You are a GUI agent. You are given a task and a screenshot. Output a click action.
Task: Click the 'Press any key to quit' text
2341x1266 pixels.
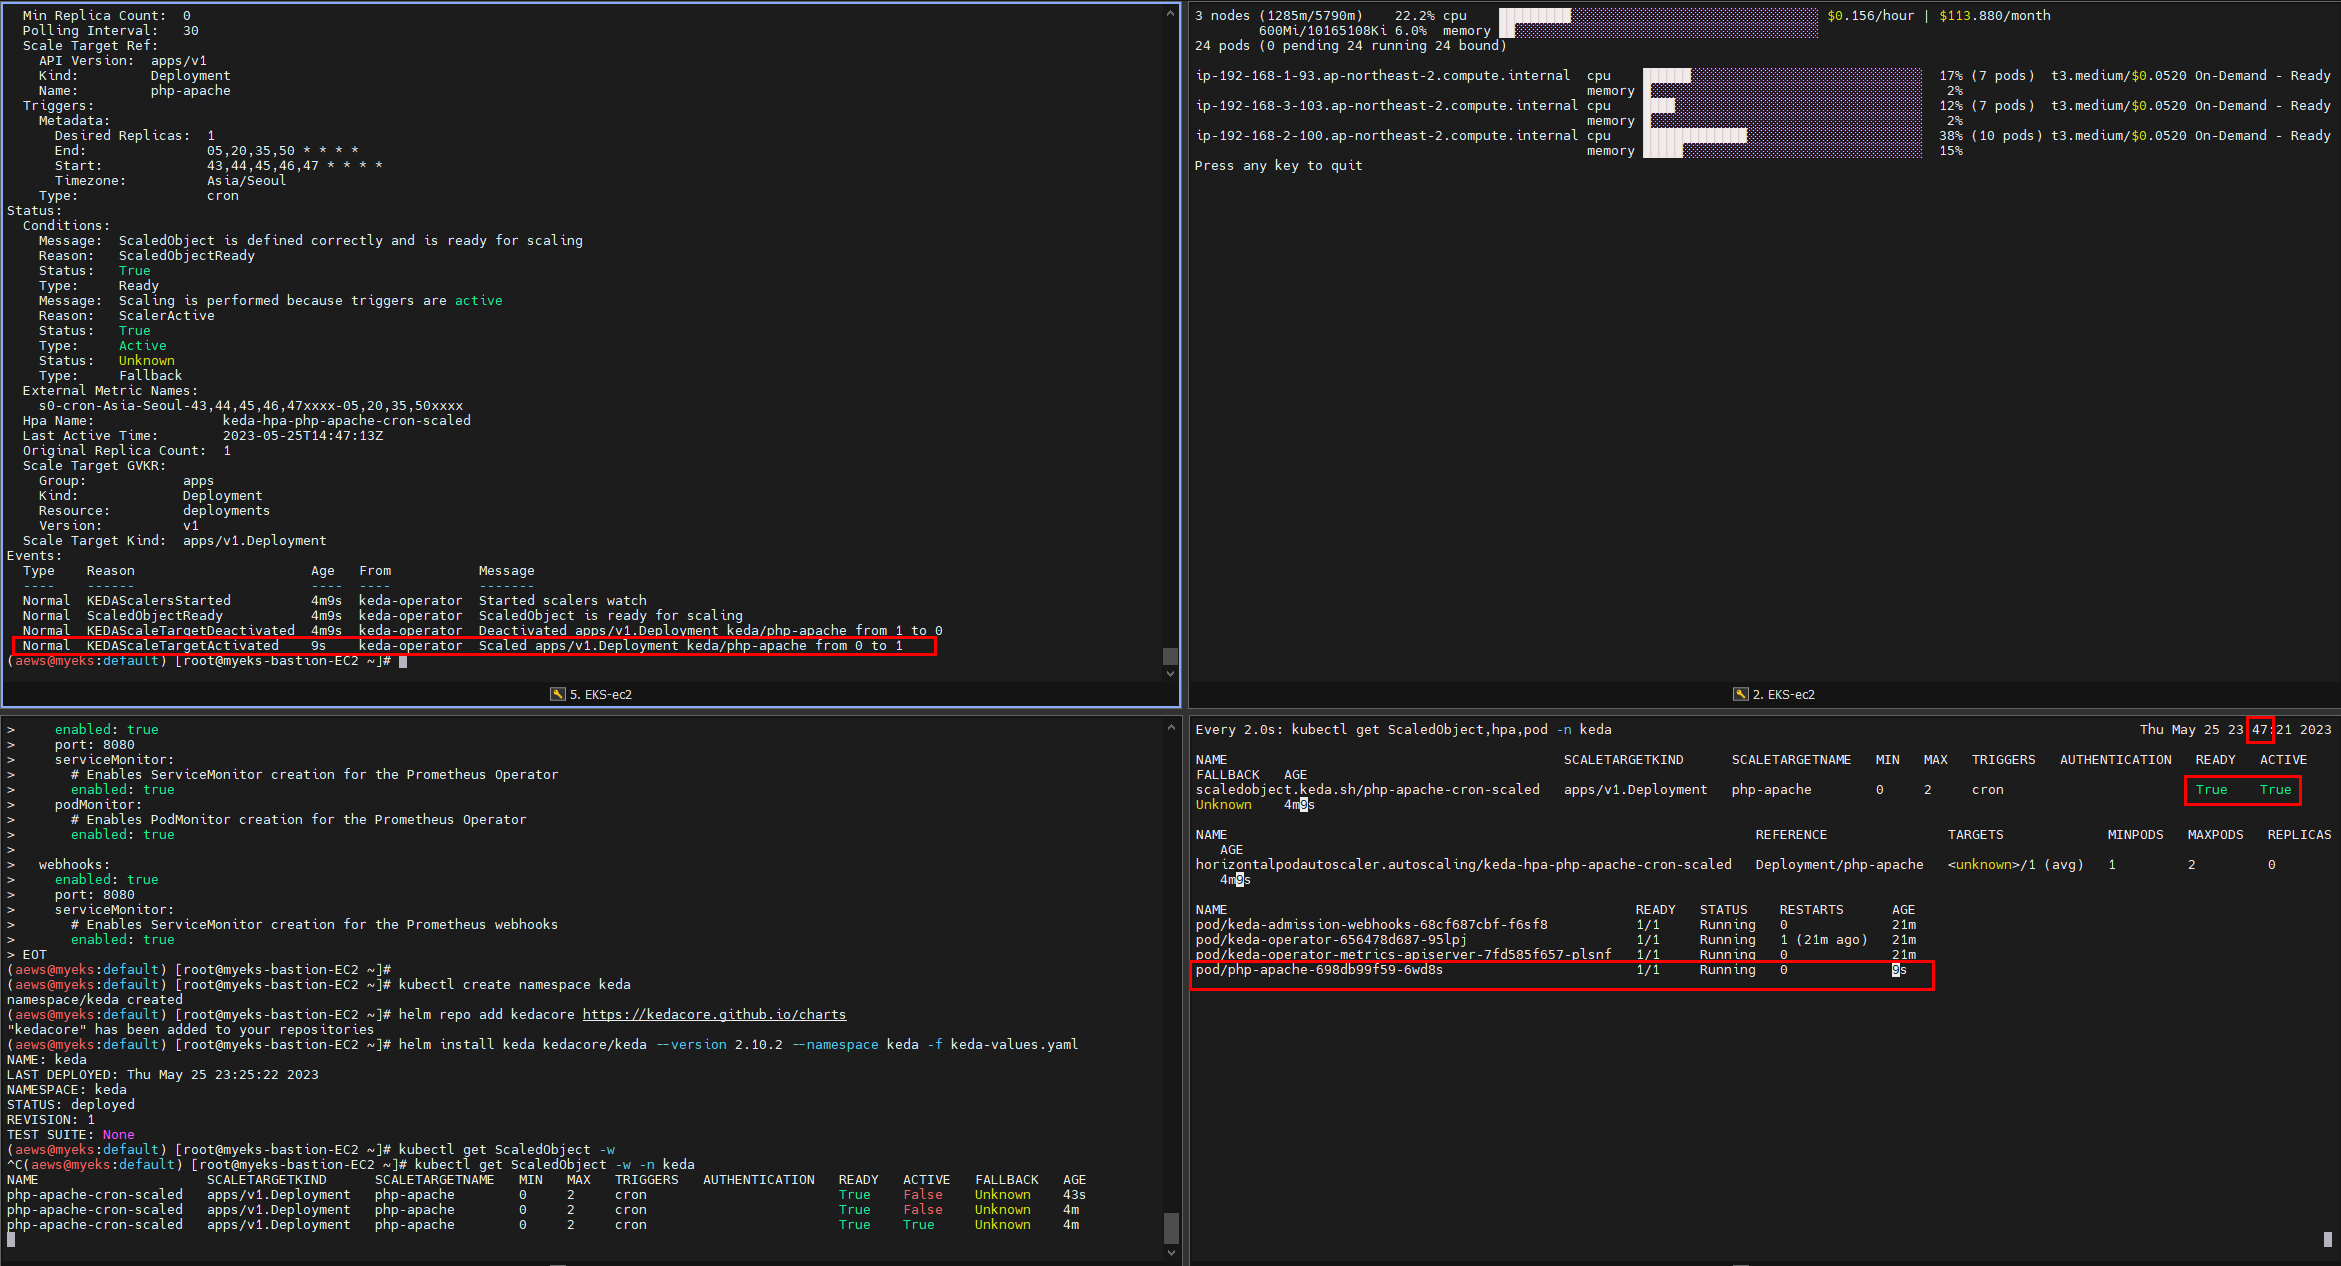tap(1277, 166)
